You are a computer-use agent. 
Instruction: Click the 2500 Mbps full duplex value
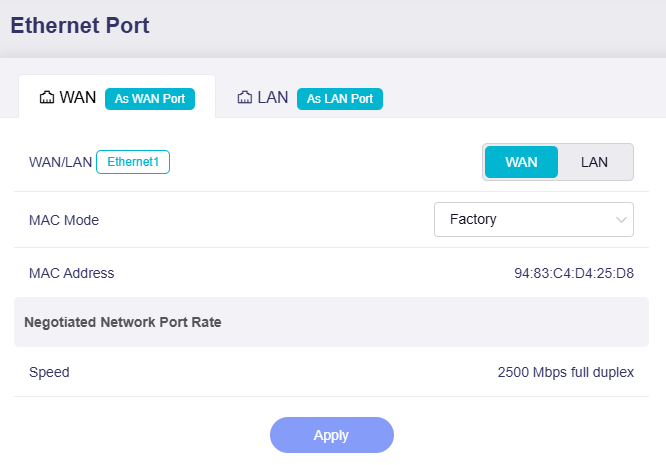tap(566, 372)
